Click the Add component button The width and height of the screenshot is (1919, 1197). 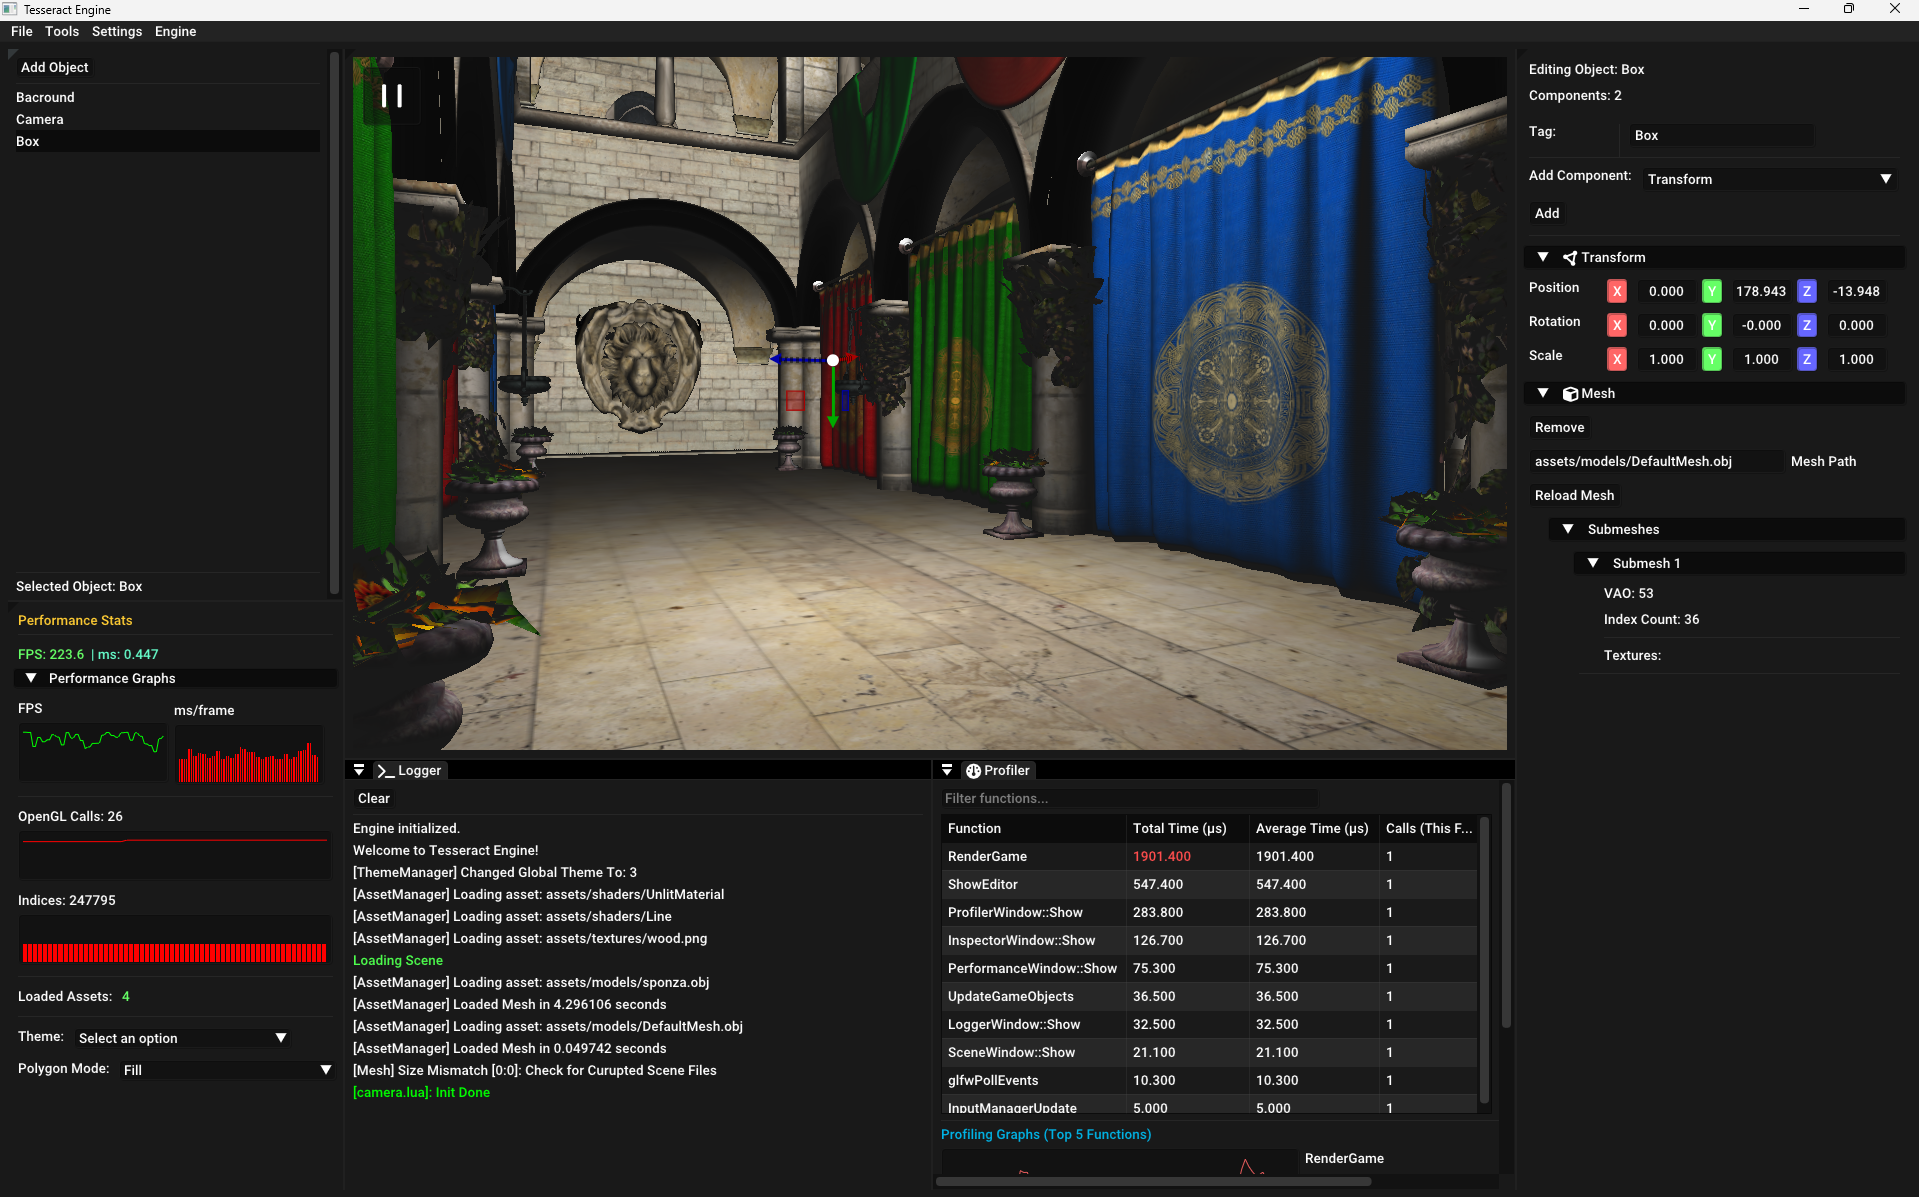[1547, 213]
